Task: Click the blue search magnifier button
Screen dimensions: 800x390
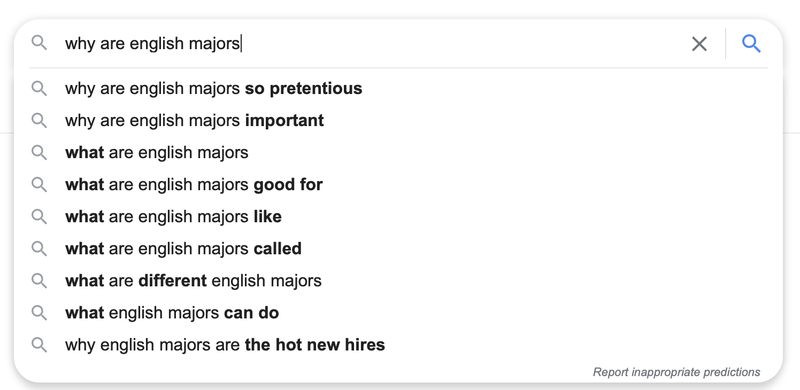Action: (751, 44)
